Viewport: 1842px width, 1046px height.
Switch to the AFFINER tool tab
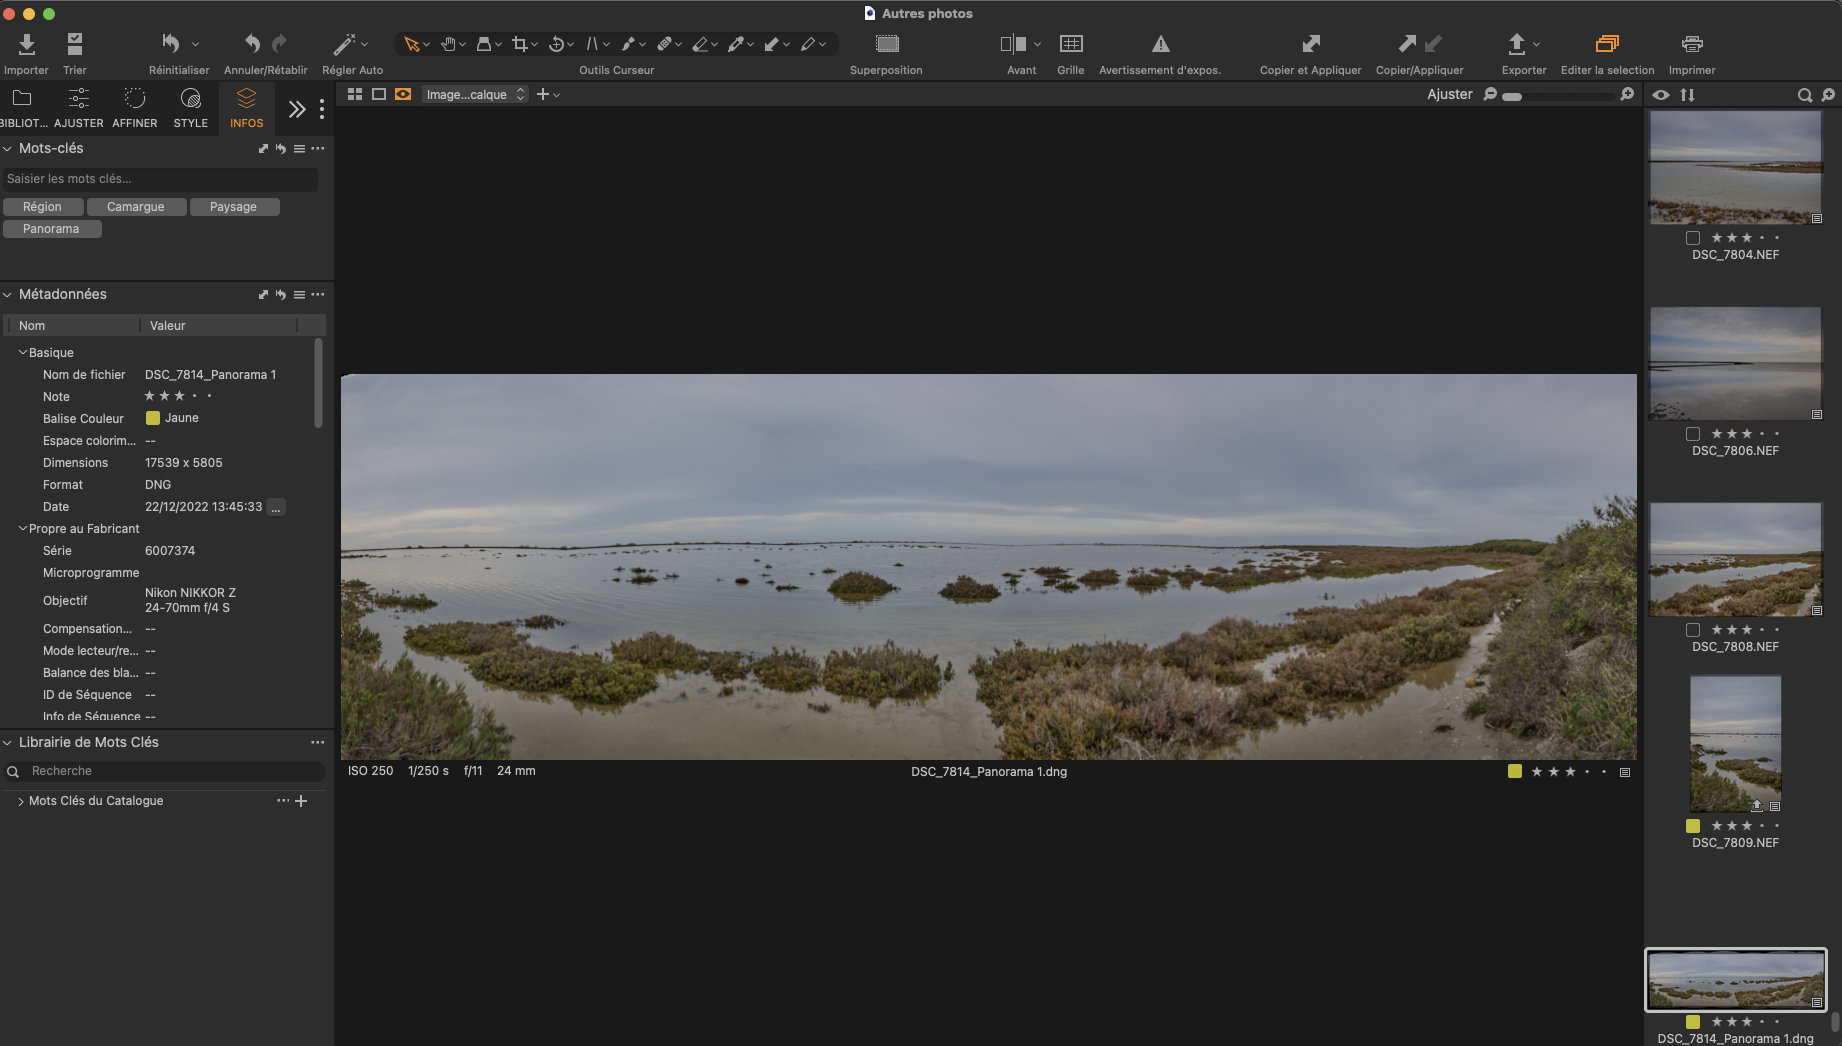pos(135,108)
